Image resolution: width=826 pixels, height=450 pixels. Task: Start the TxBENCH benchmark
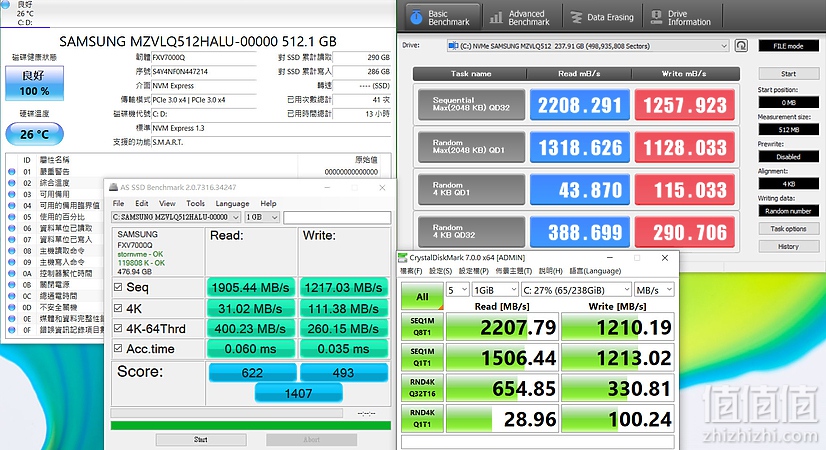point(788,74)
